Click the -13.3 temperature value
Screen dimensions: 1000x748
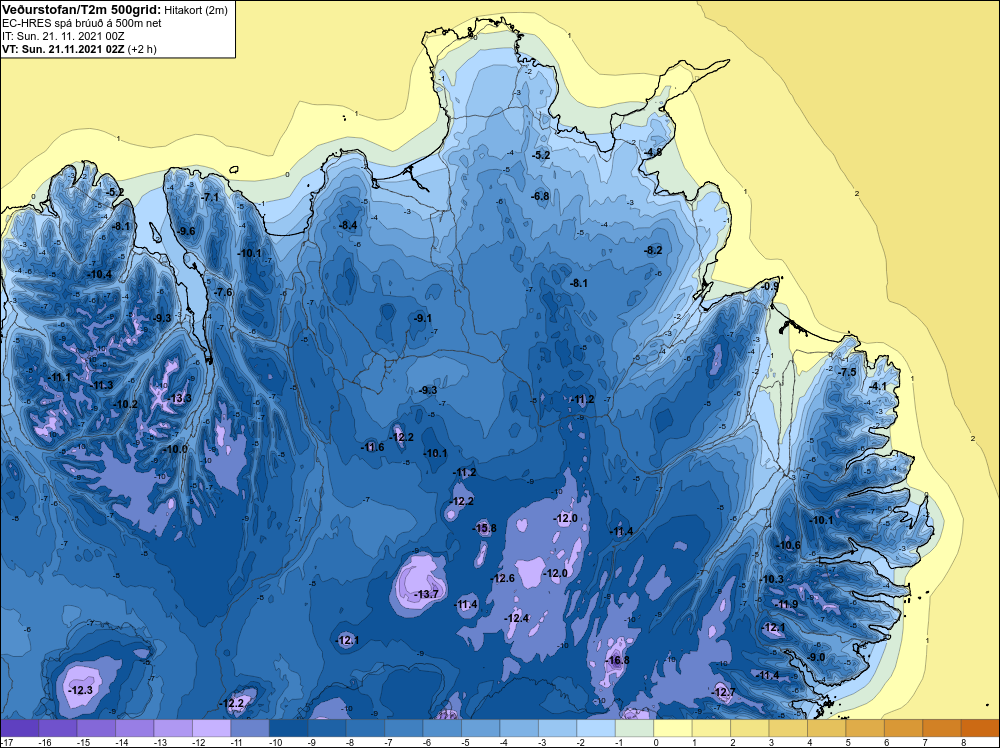(x=179, y=399)
